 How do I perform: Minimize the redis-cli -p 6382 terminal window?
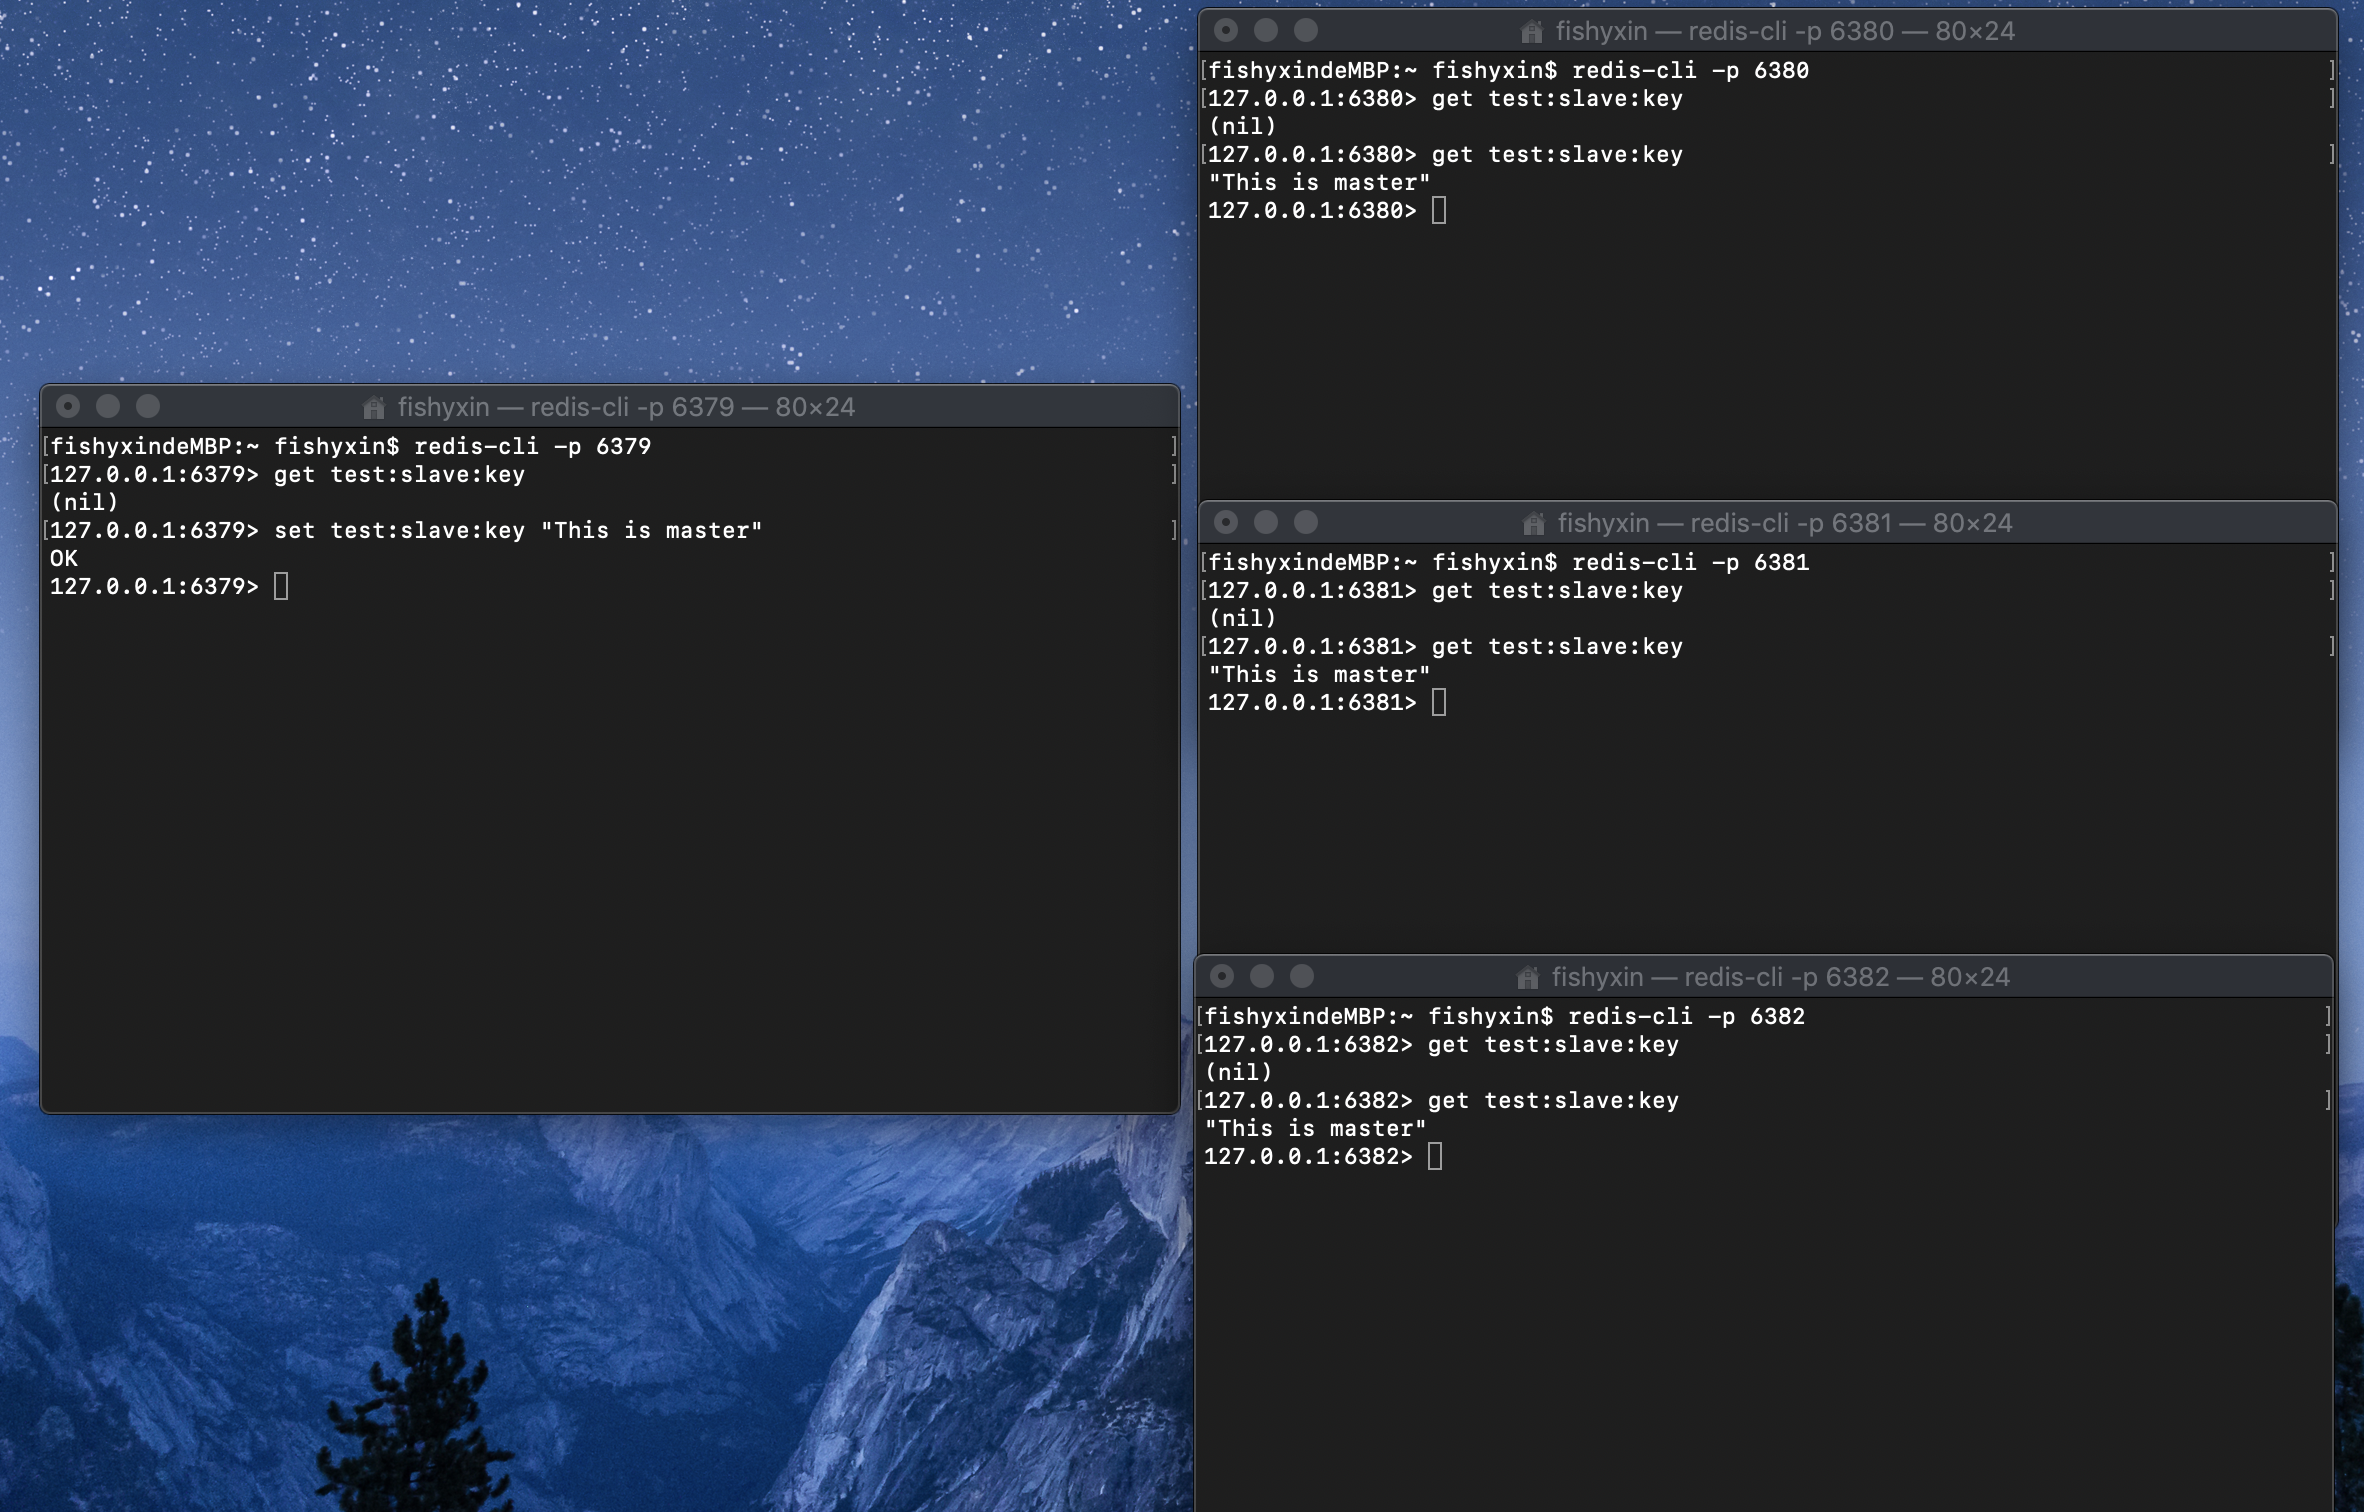(1262, 976)
